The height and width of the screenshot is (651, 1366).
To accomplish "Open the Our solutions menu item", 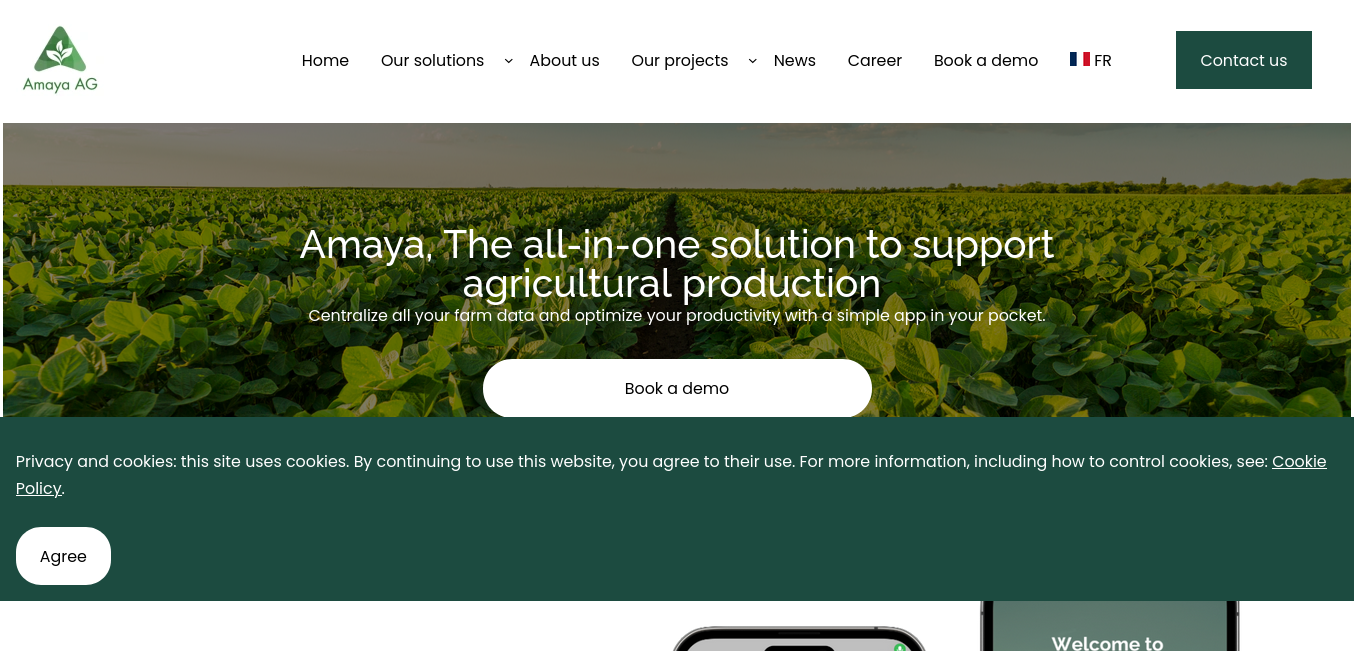I will 432,60.
